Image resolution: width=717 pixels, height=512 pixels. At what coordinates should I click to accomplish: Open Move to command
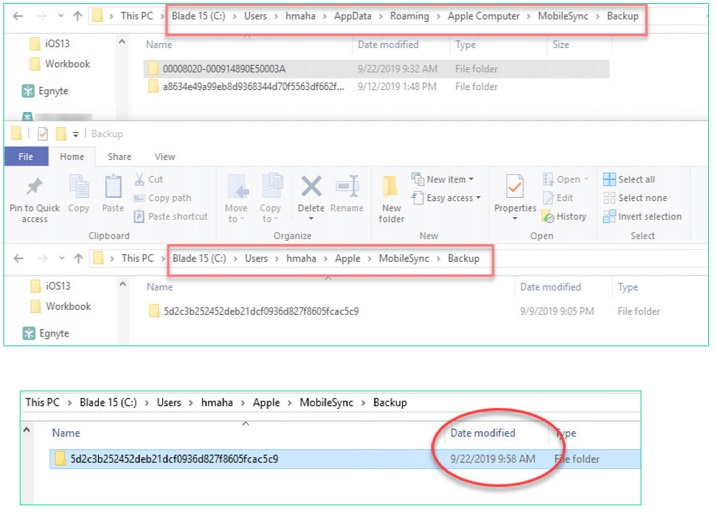click(236, 199)
